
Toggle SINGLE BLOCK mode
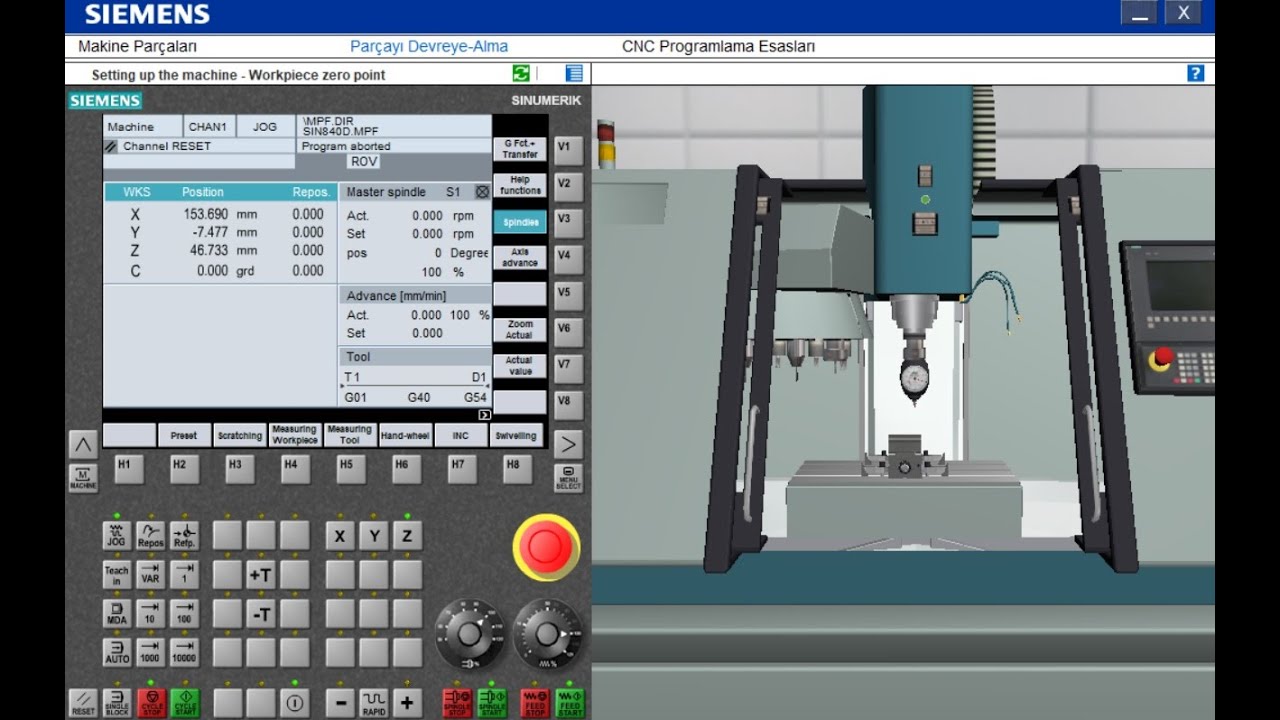[117, 702]
